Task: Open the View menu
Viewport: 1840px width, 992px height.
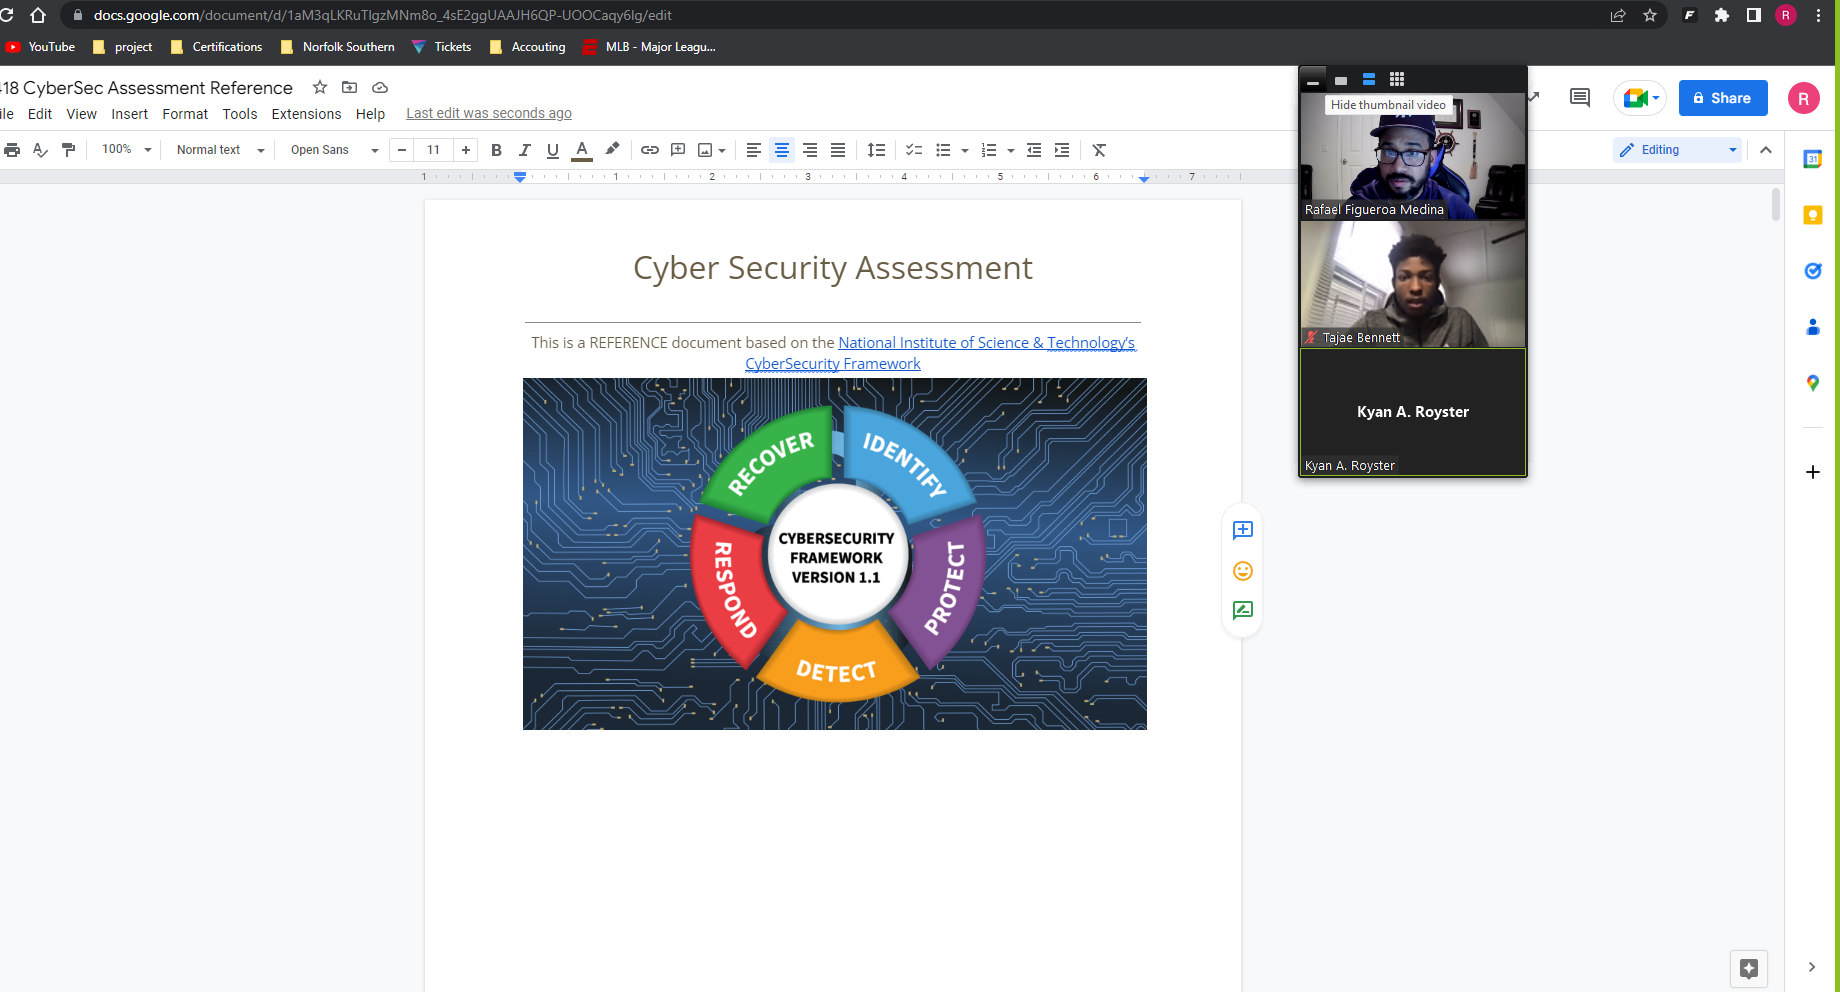Action: tap(82, 114)
